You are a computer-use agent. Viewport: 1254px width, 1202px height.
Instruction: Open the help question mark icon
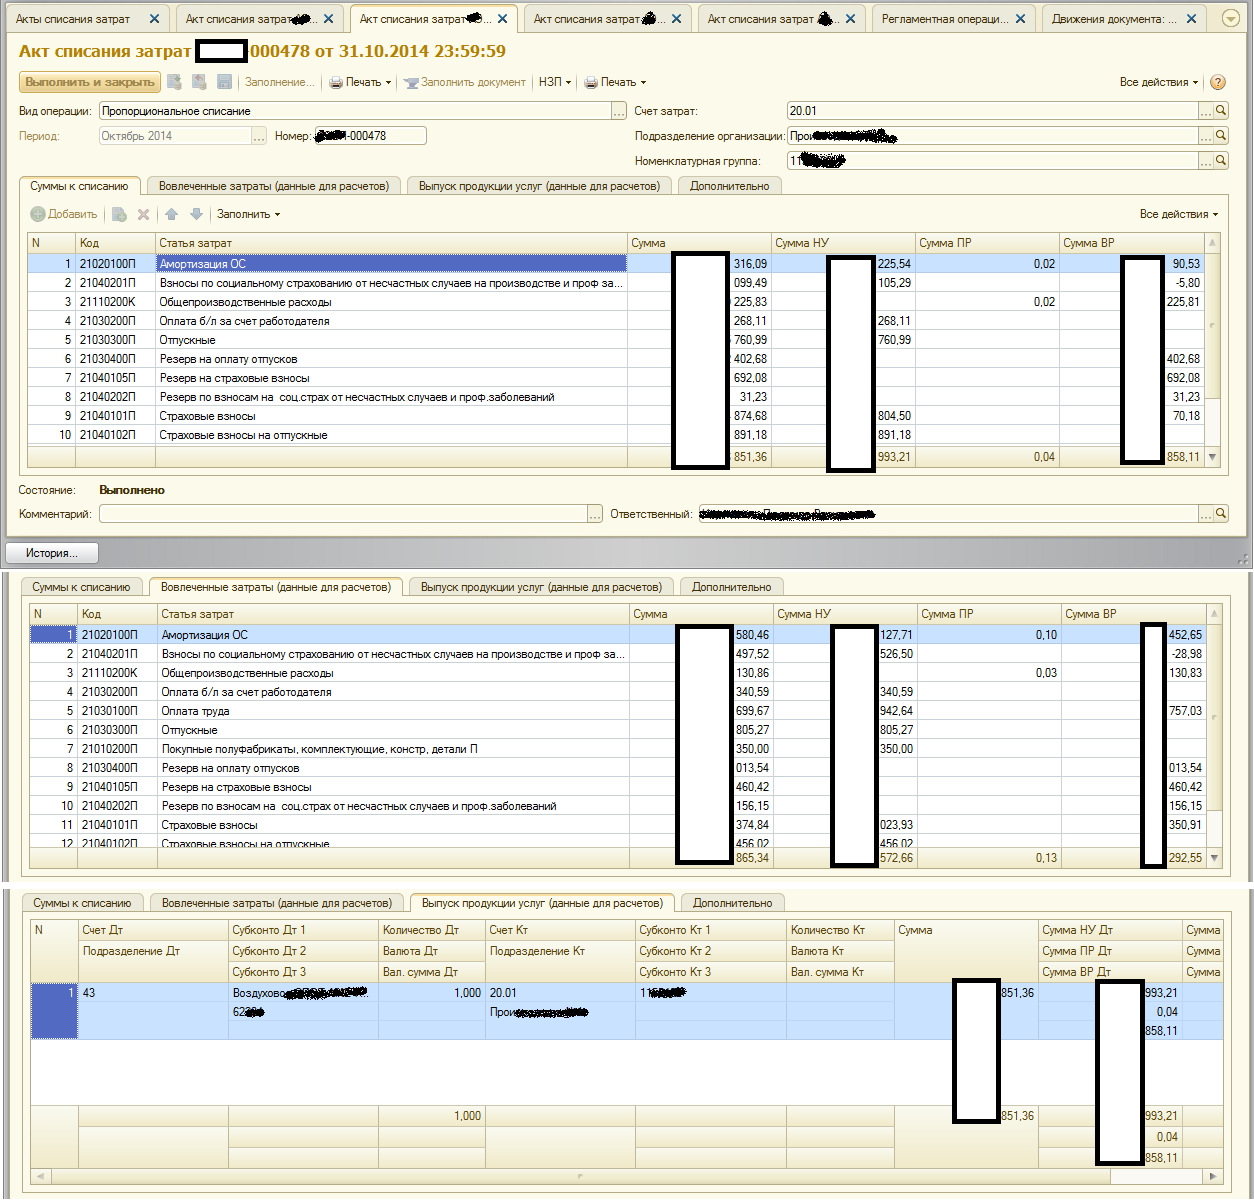tap(1218, 83)
